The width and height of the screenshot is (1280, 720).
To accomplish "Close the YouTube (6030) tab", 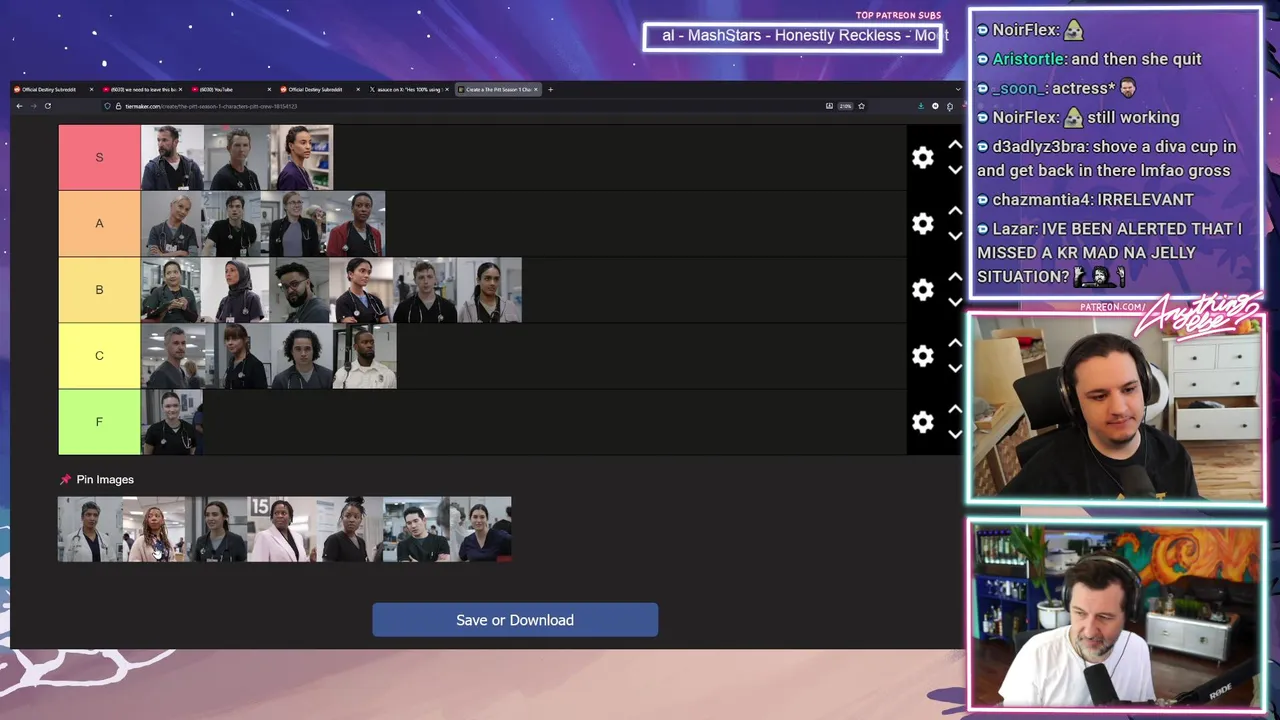I will click(x=269, y=89).
